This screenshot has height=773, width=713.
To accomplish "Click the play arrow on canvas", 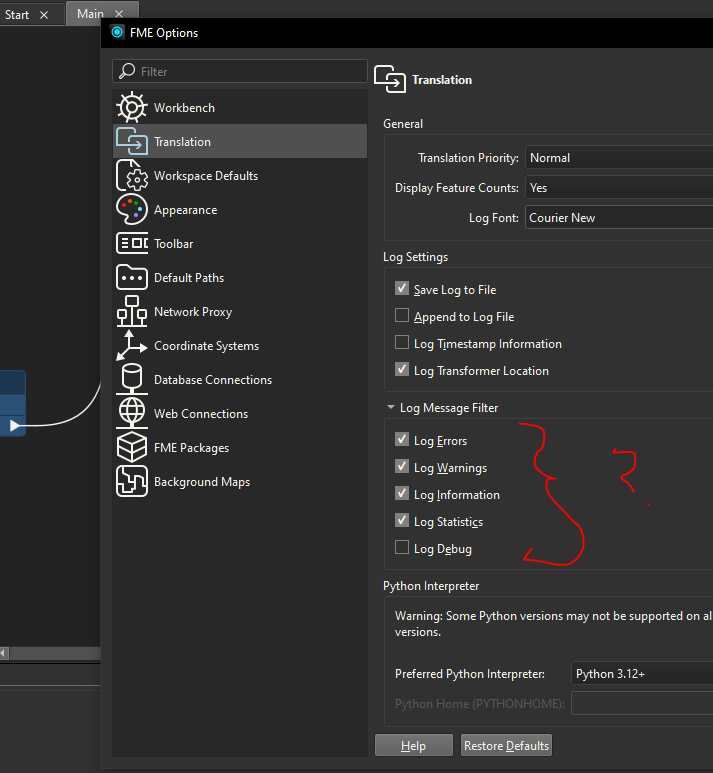I will tap(15, 425).
